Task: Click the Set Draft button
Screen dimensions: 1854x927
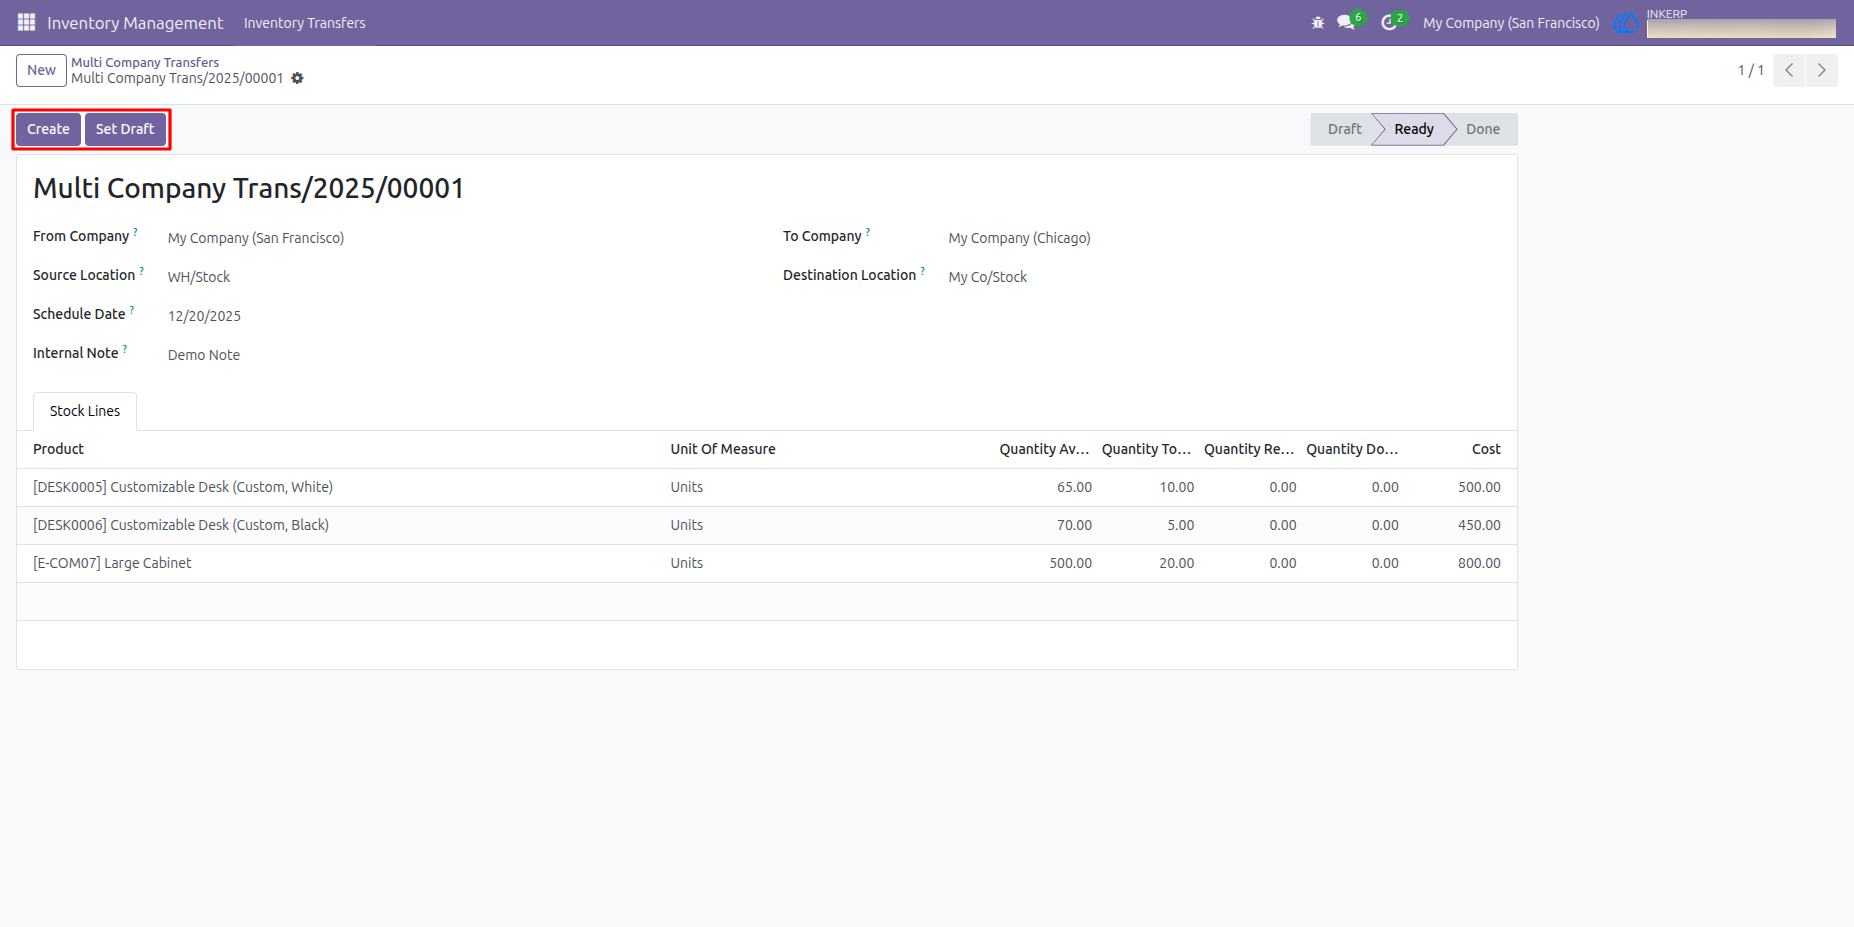Action: (125, 129)
